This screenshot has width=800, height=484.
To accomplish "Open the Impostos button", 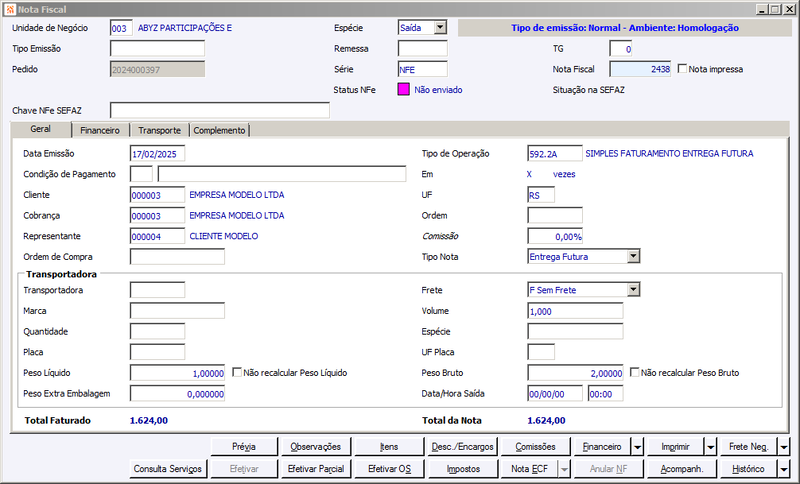I will click(x=463, y=469).
